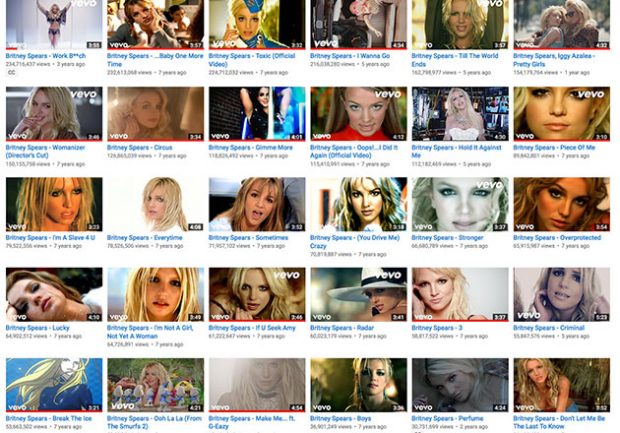Open Britney Spears - I Wanna Go link
Screen dimensions: 620x433
(350, 56)
